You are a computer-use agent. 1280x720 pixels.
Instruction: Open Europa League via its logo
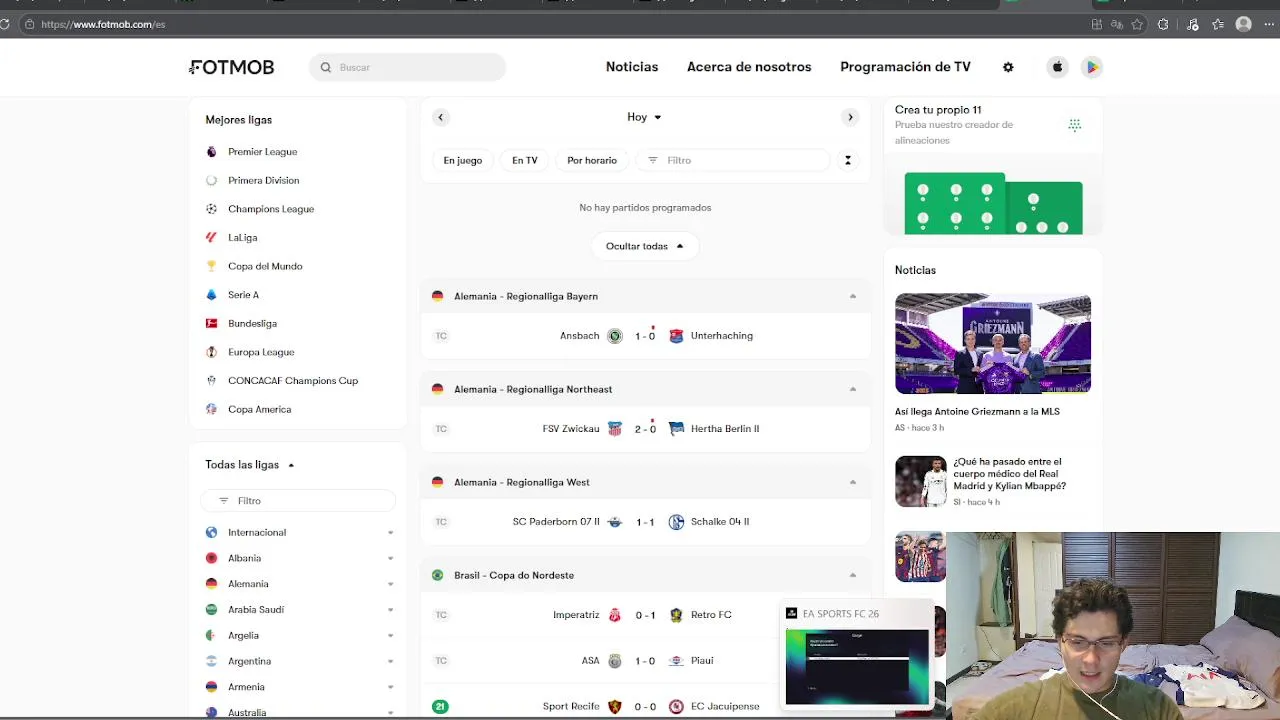pyautogui.click(x=211, y=352)
